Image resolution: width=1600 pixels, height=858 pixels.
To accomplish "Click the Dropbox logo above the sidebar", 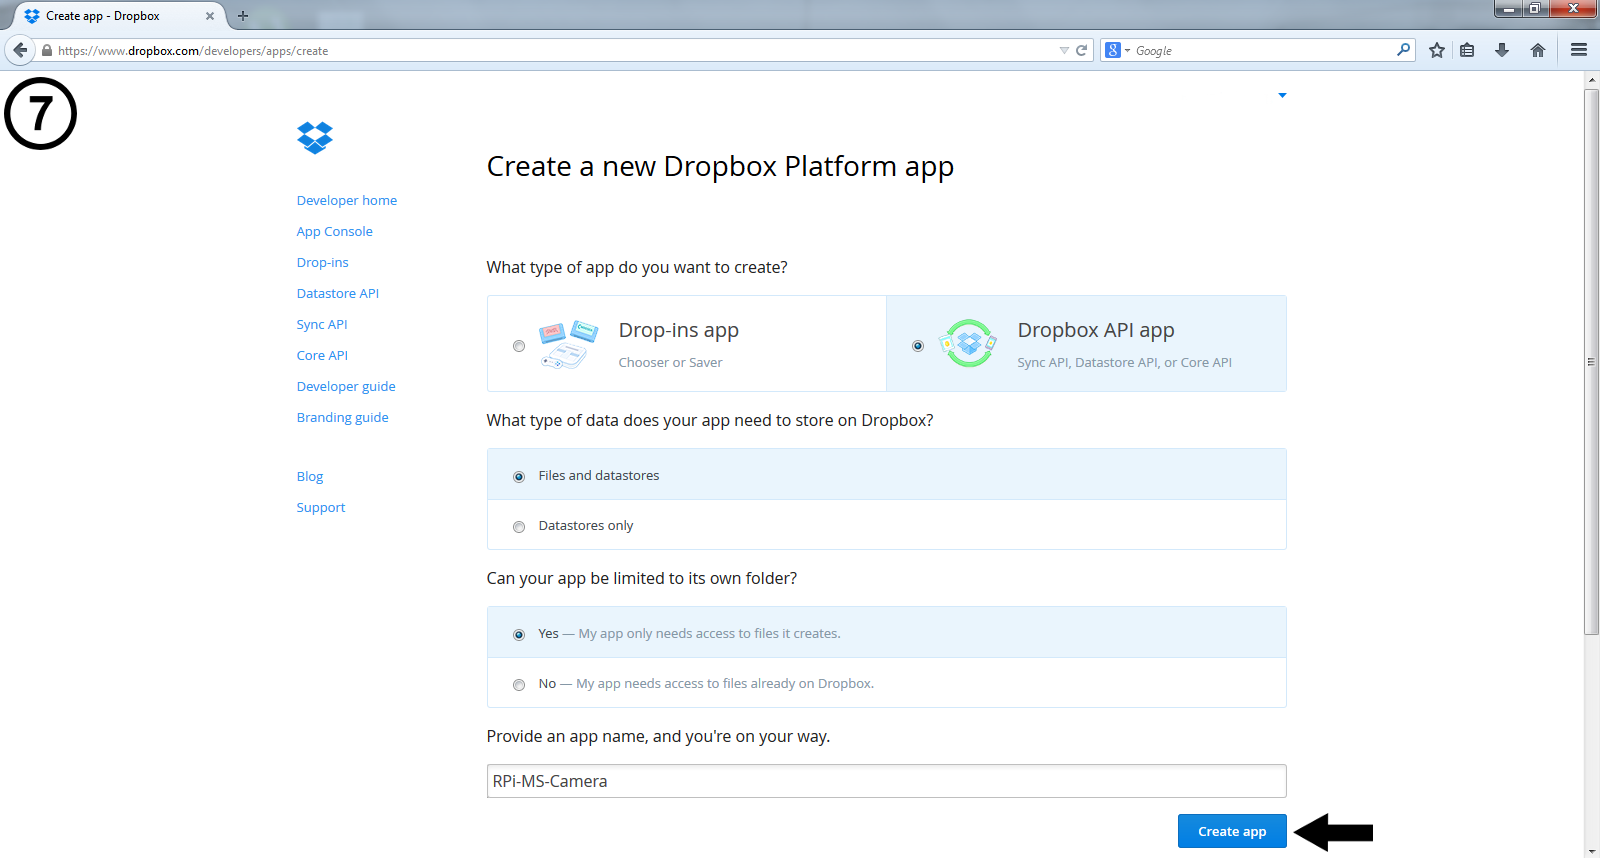I will point(315,137).
